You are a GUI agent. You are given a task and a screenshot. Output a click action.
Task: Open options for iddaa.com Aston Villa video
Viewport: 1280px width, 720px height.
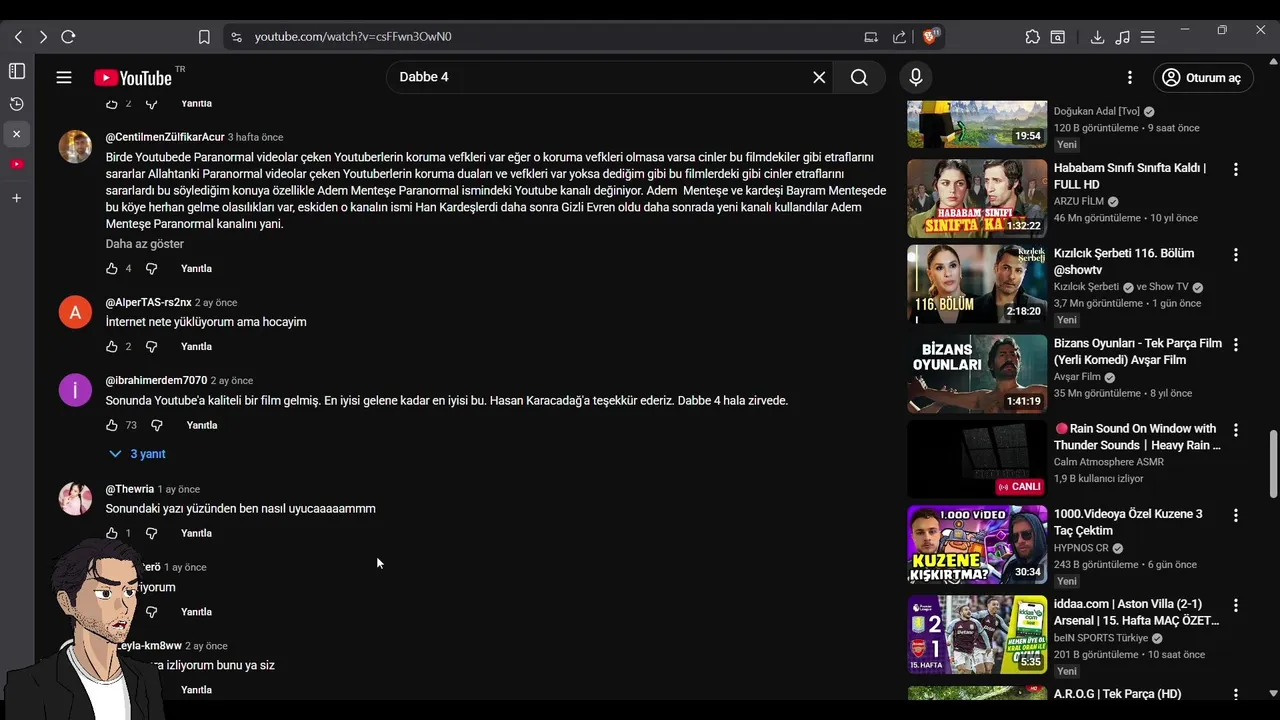click(x=1236, y=606)
